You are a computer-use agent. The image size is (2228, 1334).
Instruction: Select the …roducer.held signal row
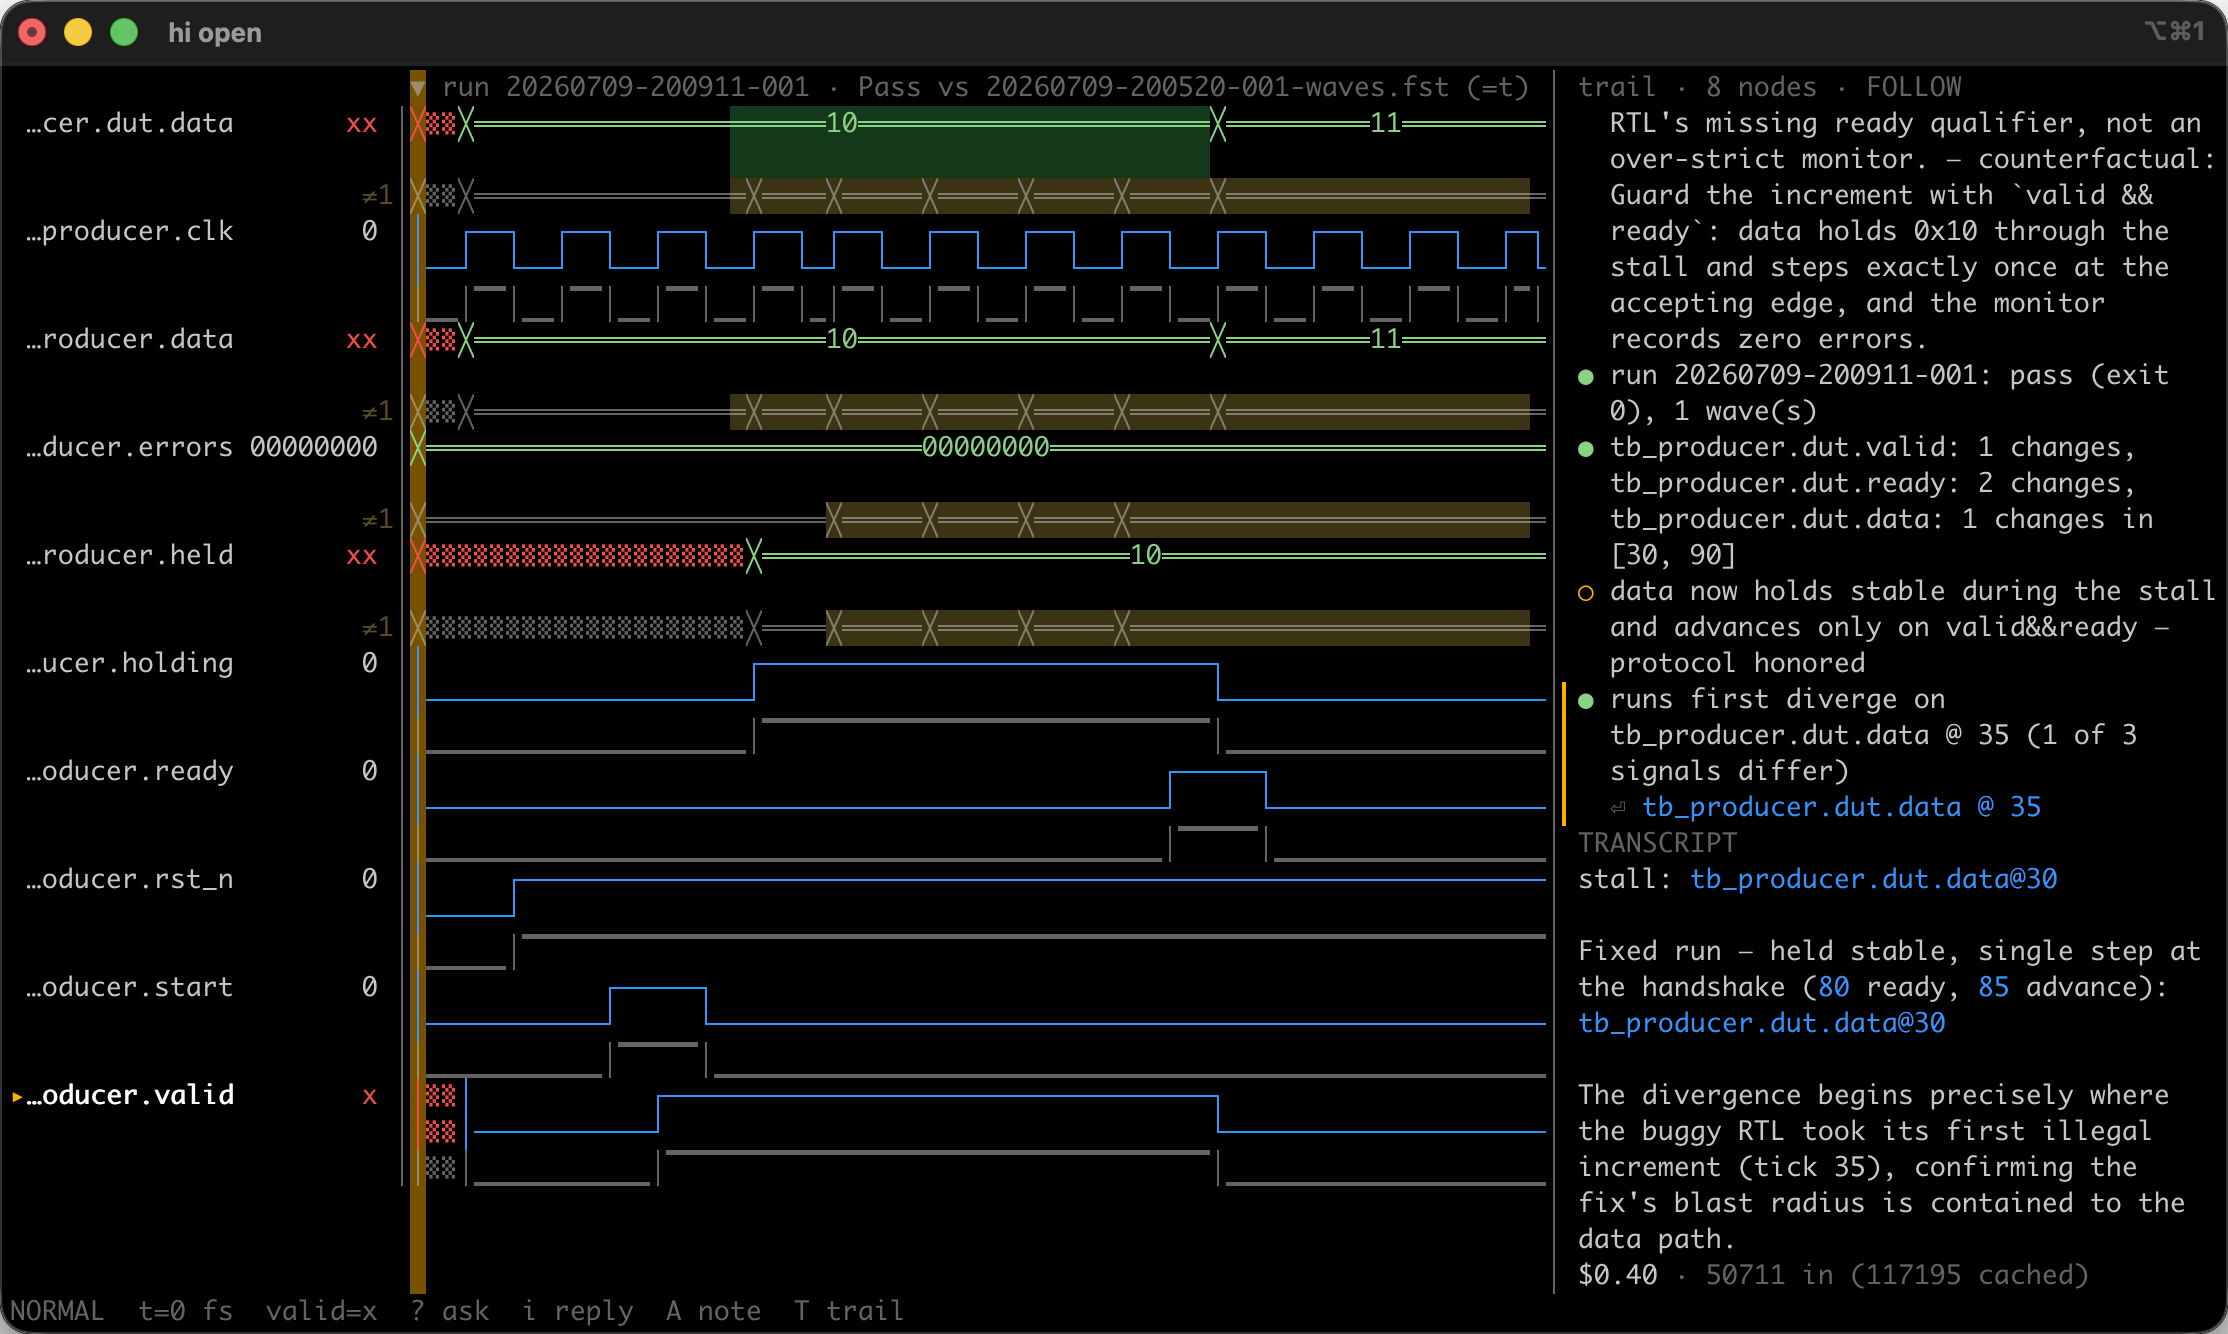(x=202, y=556)
